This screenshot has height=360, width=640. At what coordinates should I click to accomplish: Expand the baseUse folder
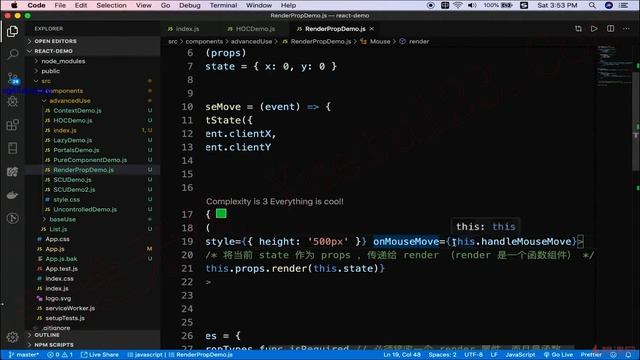62,219
